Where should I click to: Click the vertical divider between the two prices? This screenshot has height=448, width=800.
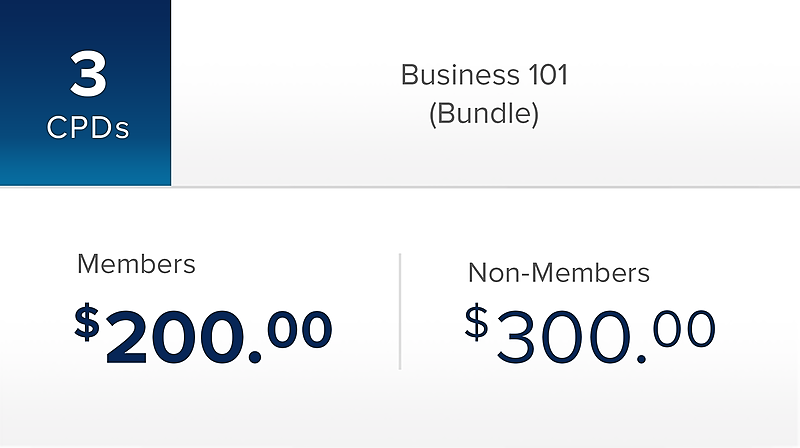(x=400, y=311)
